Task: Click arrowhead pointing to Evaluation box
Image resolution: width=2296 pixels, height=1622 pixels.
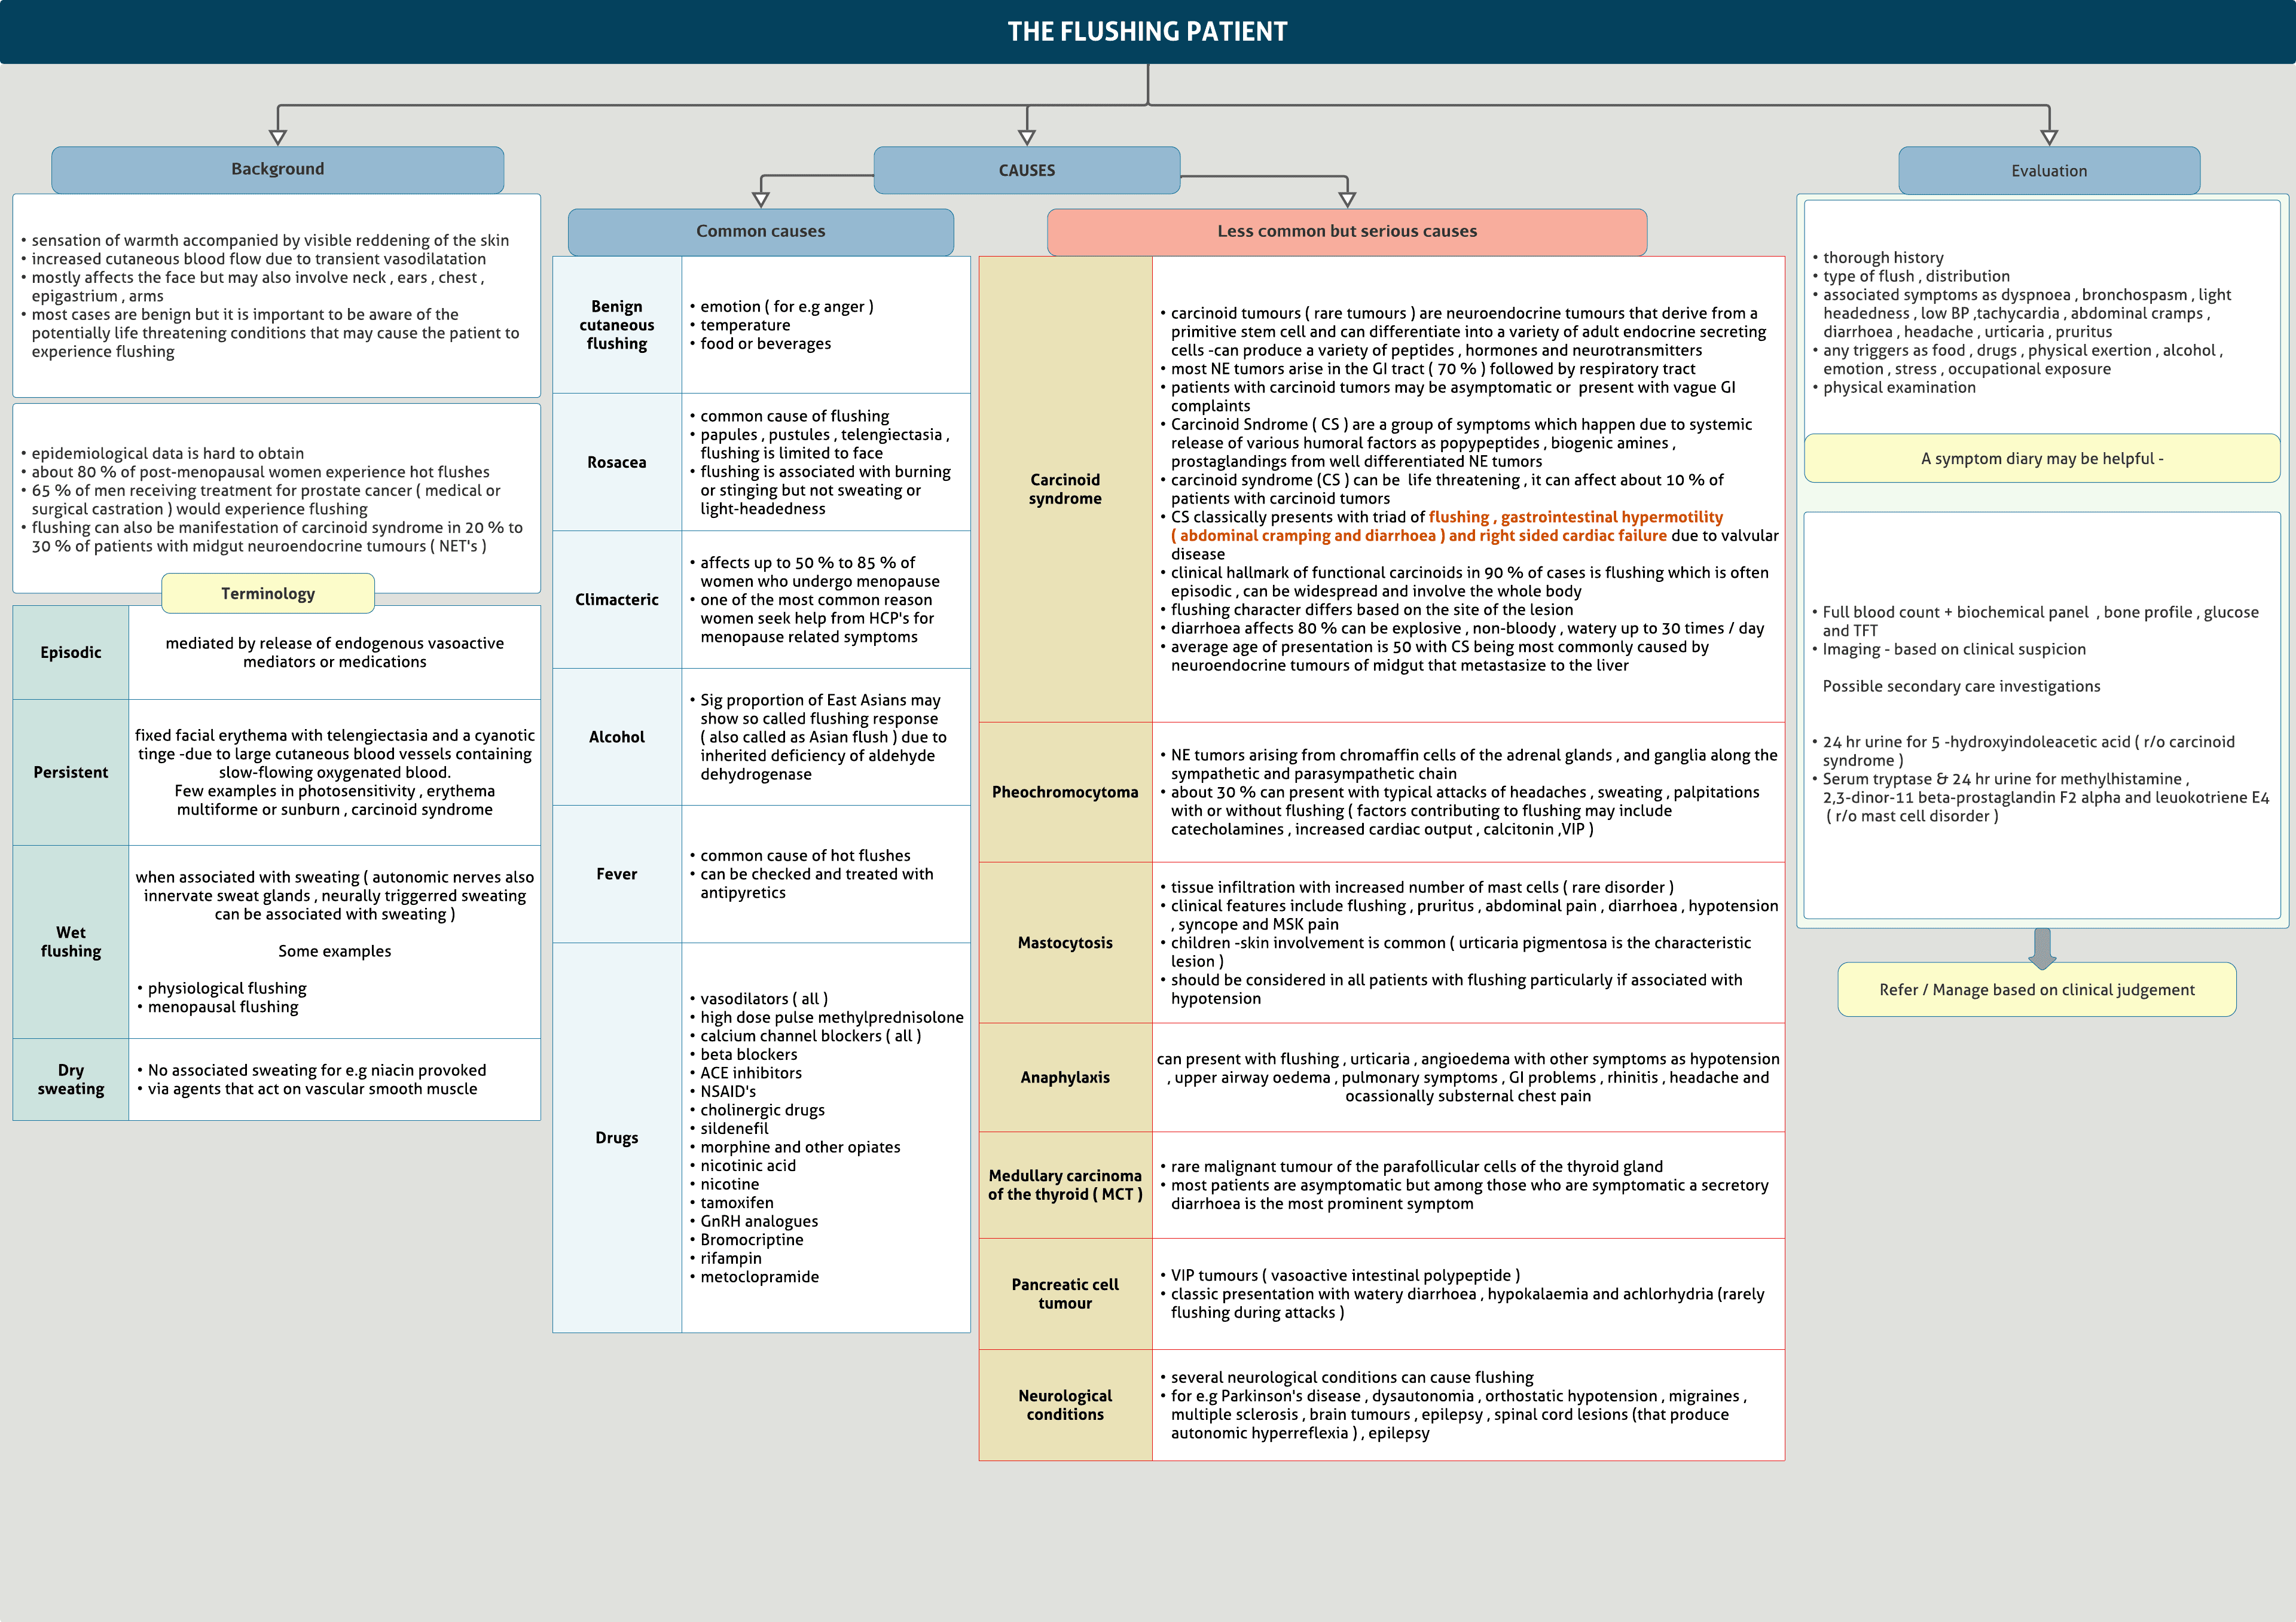Action: tap(2049, 137)
